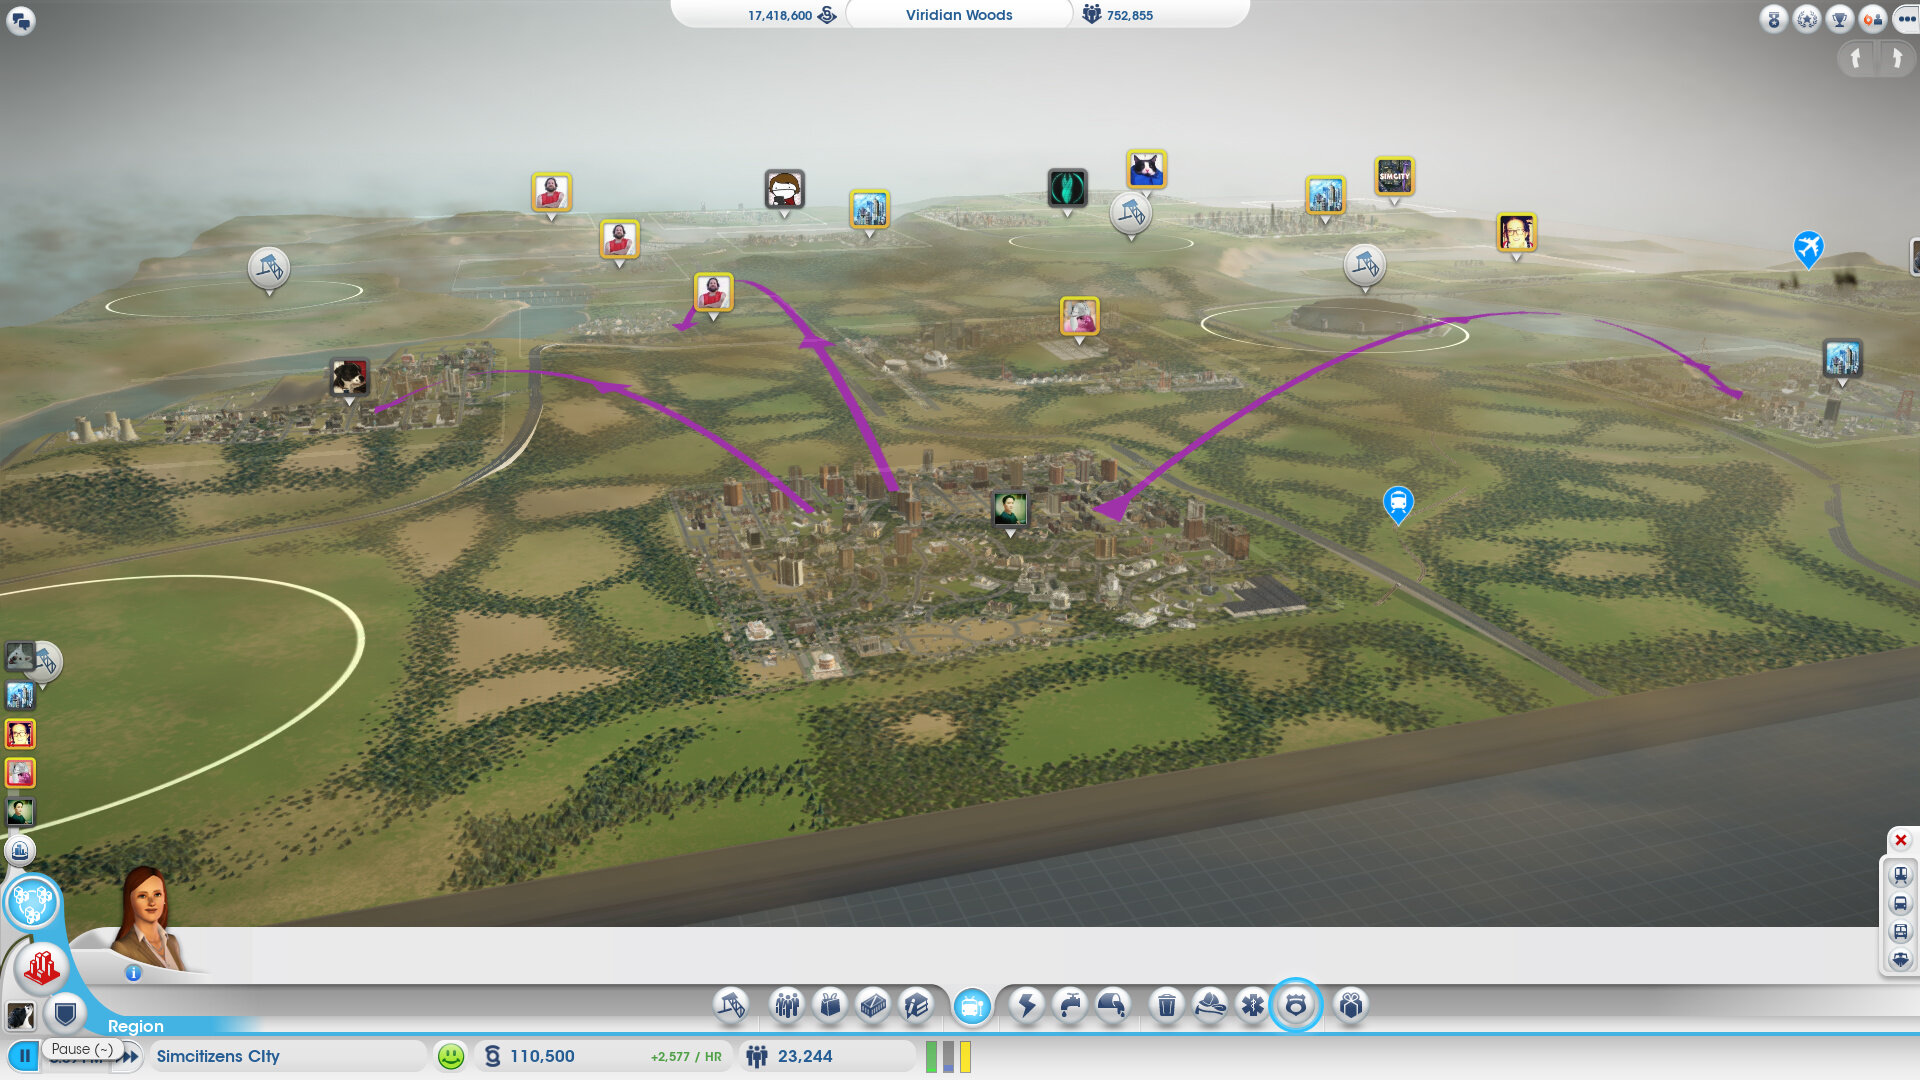Open the commercial shopping bag menu
1920x1080 pixels.
point(830,1005)
